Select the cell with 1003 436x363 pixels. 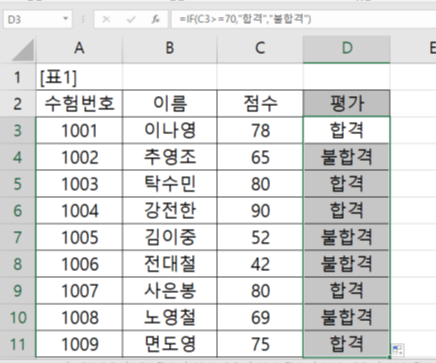[79, 184]
